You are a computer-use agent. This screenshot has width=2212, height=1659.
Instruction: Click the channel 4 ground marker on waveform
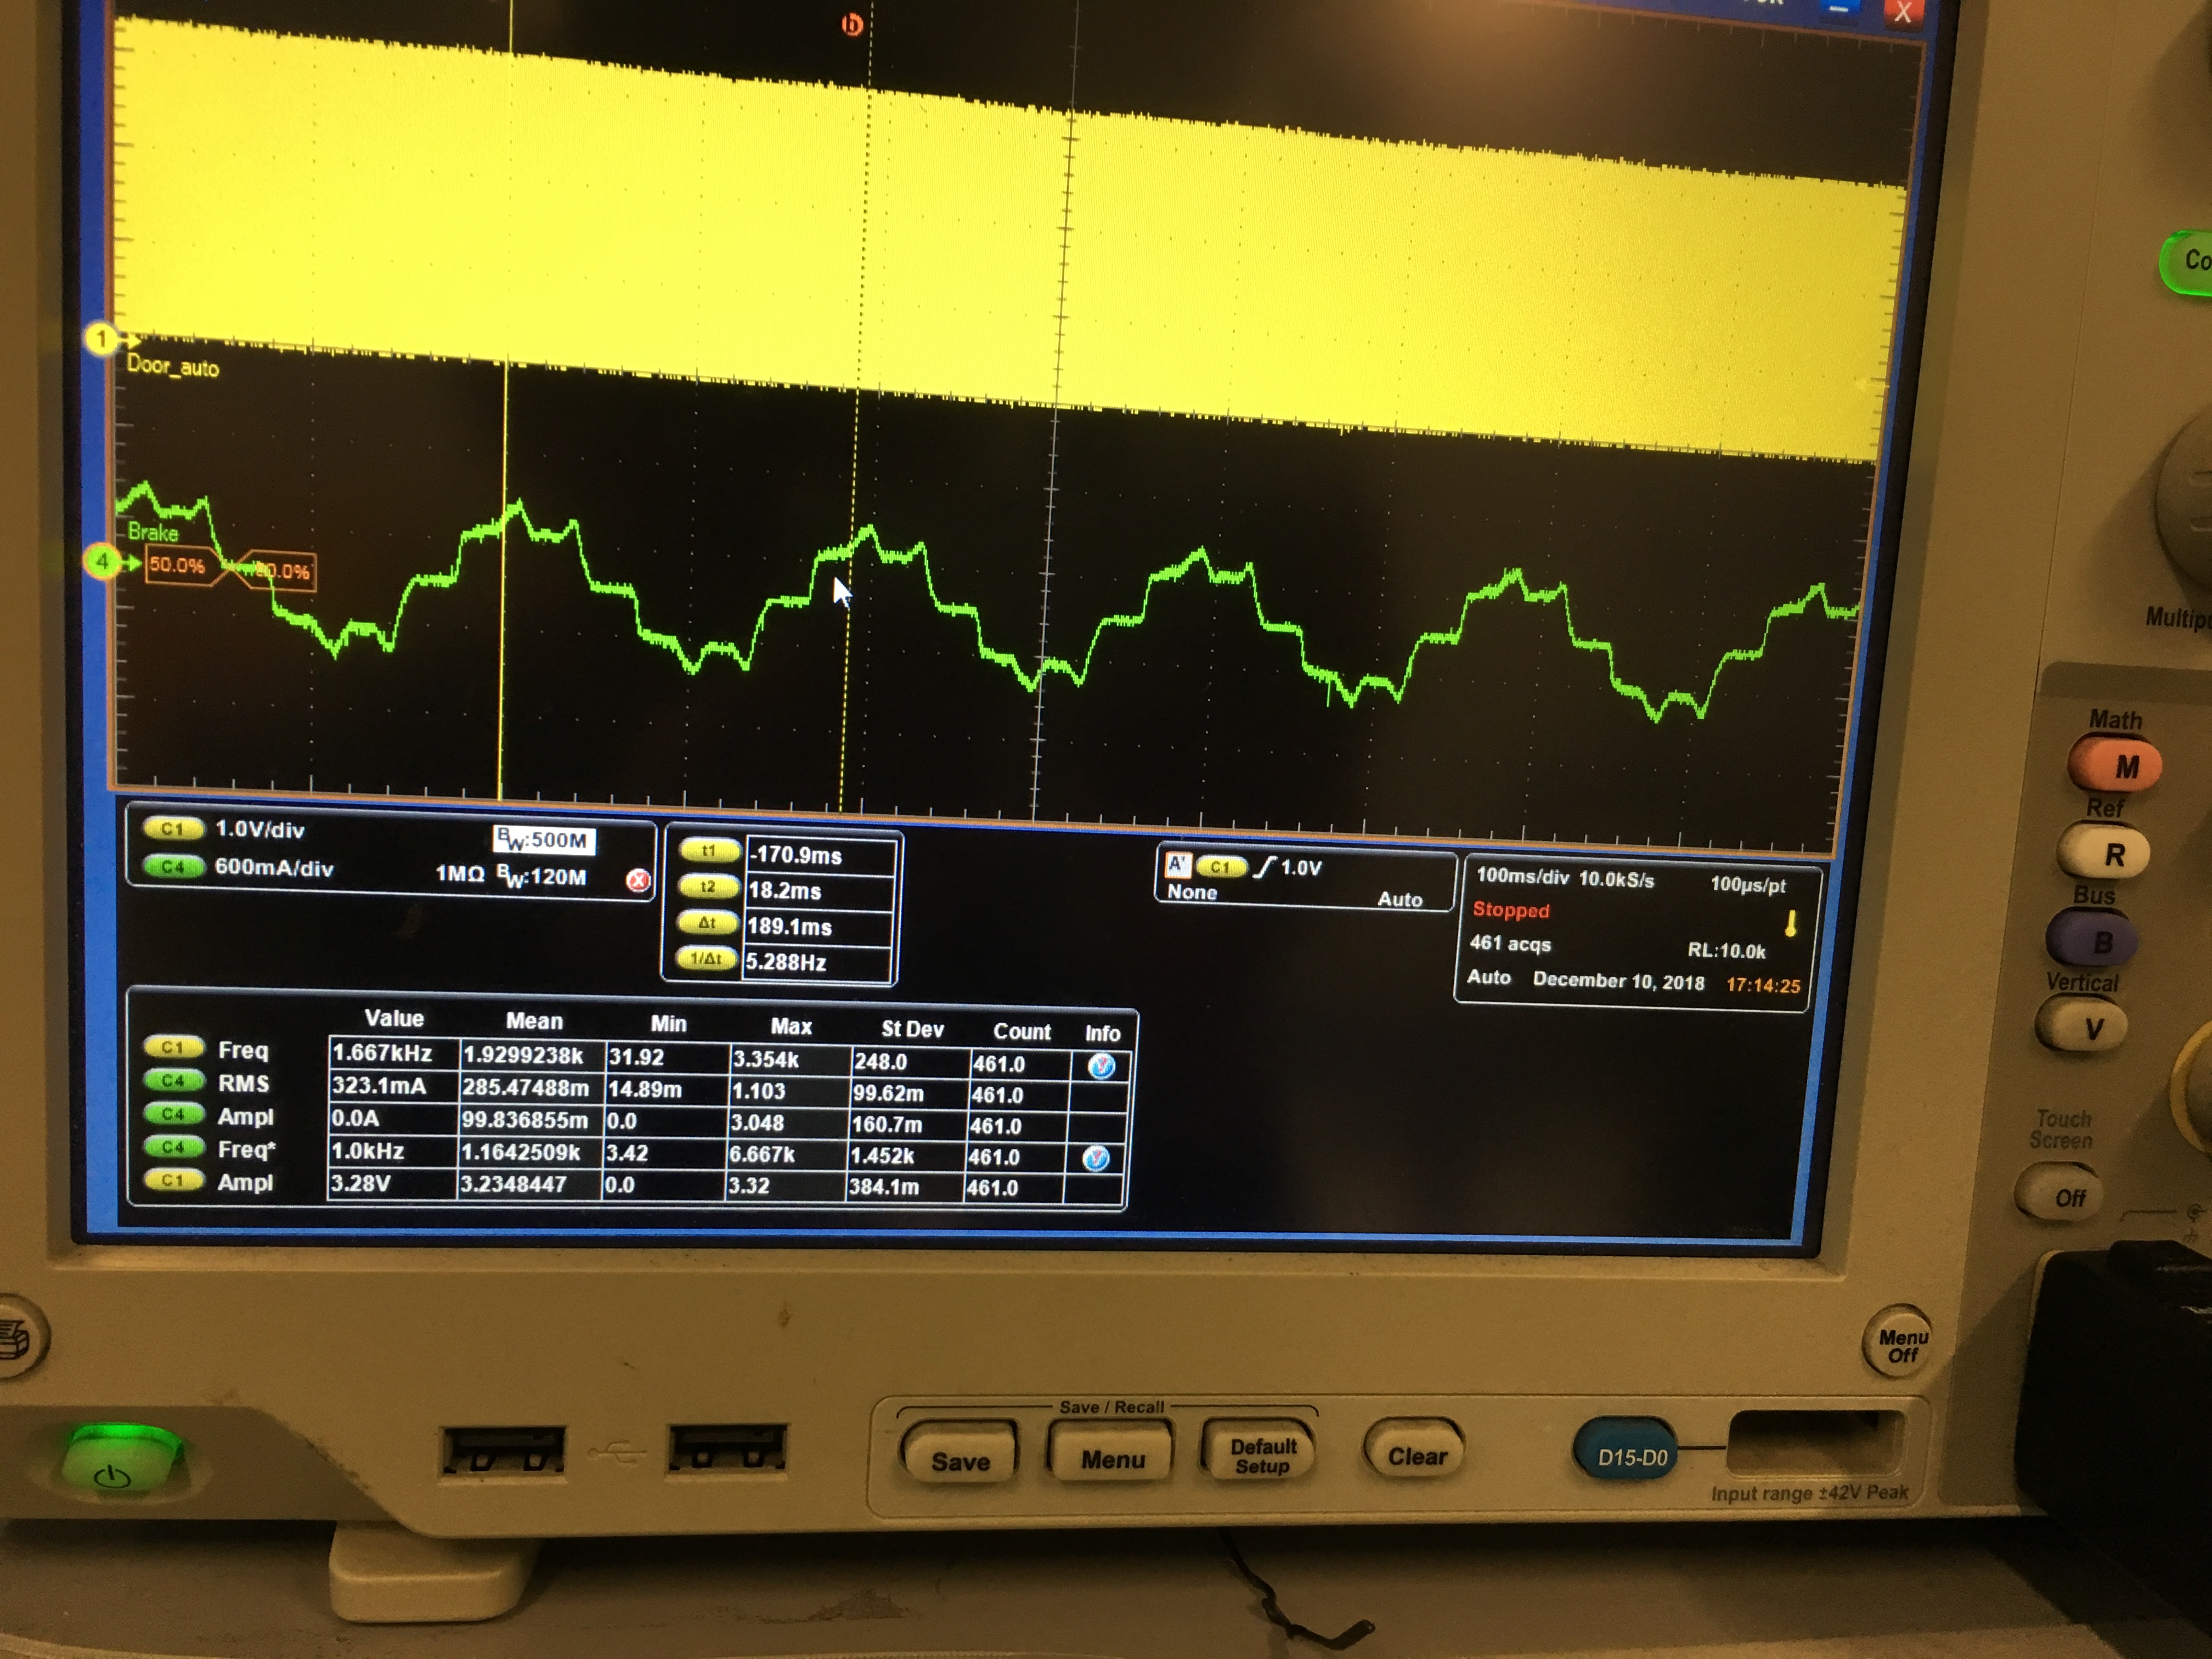[101, 562]
